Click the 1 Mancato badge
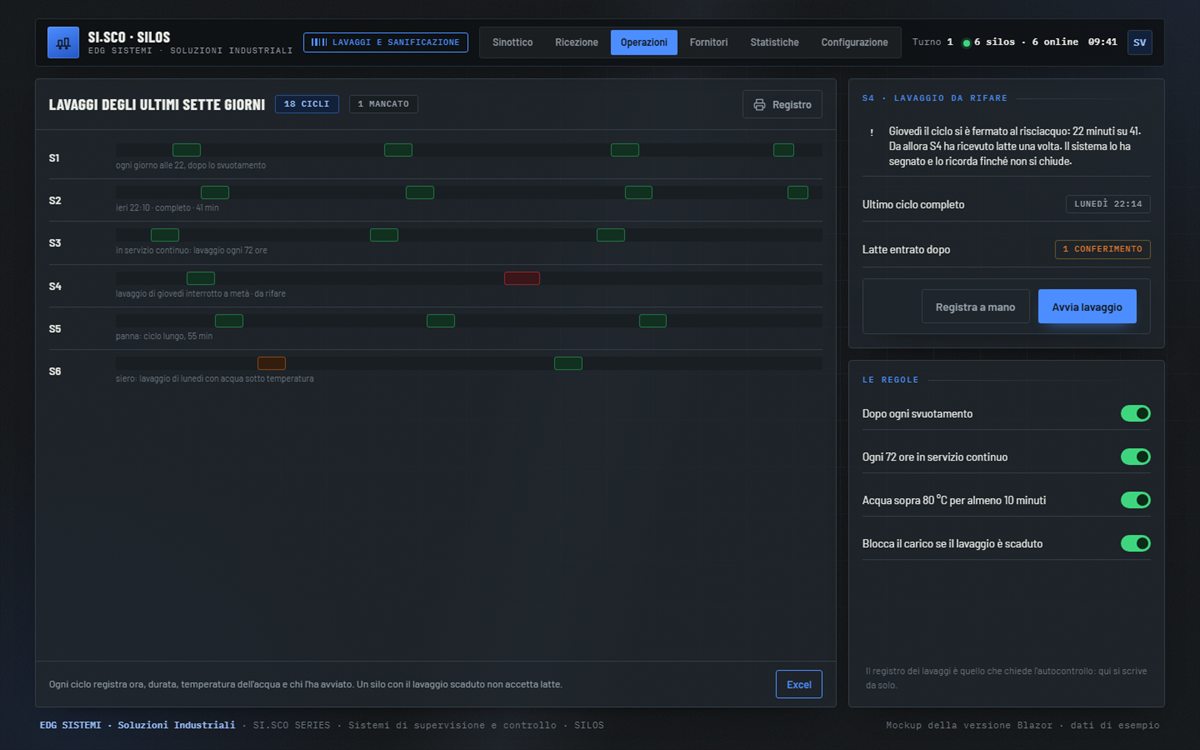 pyautogui.click(x=383, y=104)
